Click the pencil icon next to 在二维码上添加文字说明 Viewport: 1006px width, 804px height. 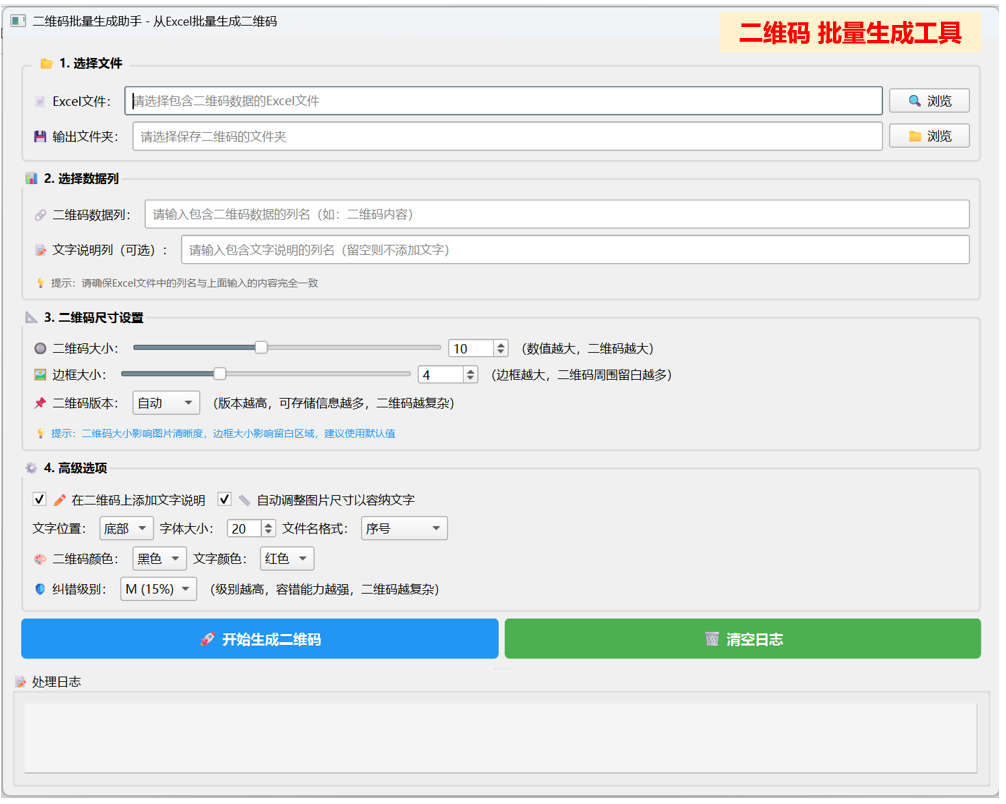tap(60, 500)
